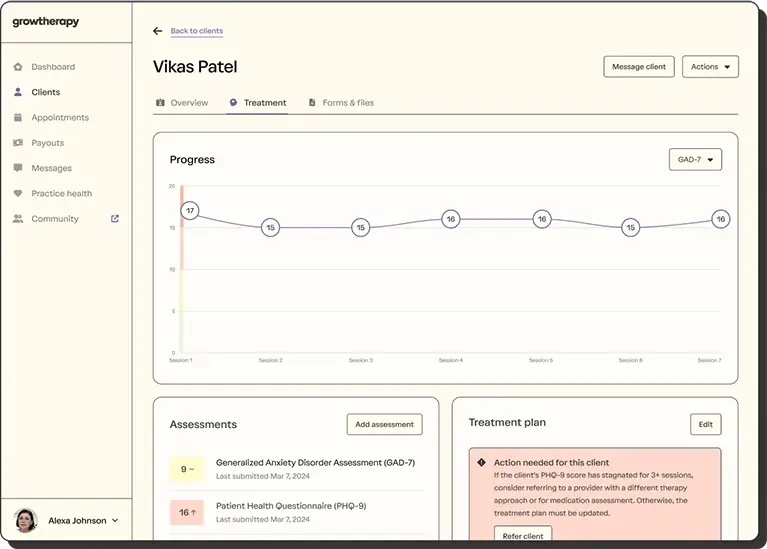Click the Messages chat bubble icon
This screenshot has height=549, width=767.
pyautogui.click(x=18, y=168)
